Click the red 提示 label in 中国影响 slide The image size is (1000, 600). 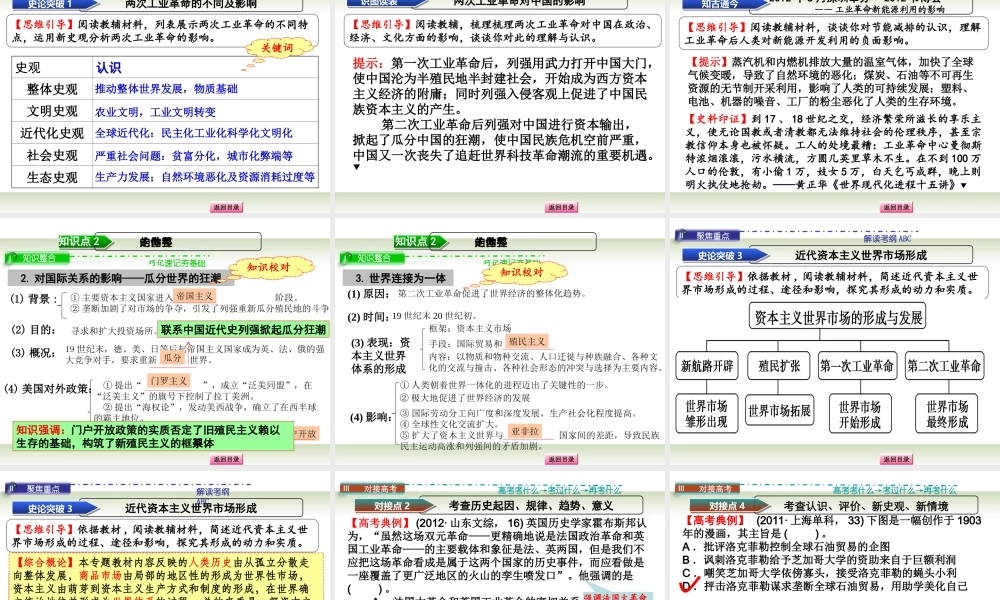(x=368, y=63)
